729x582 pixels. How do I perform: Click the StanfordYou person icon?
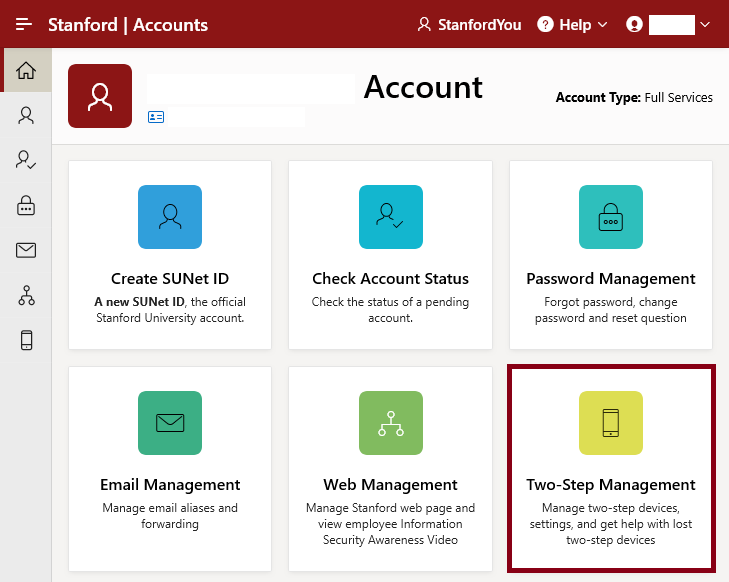point(424,24)
